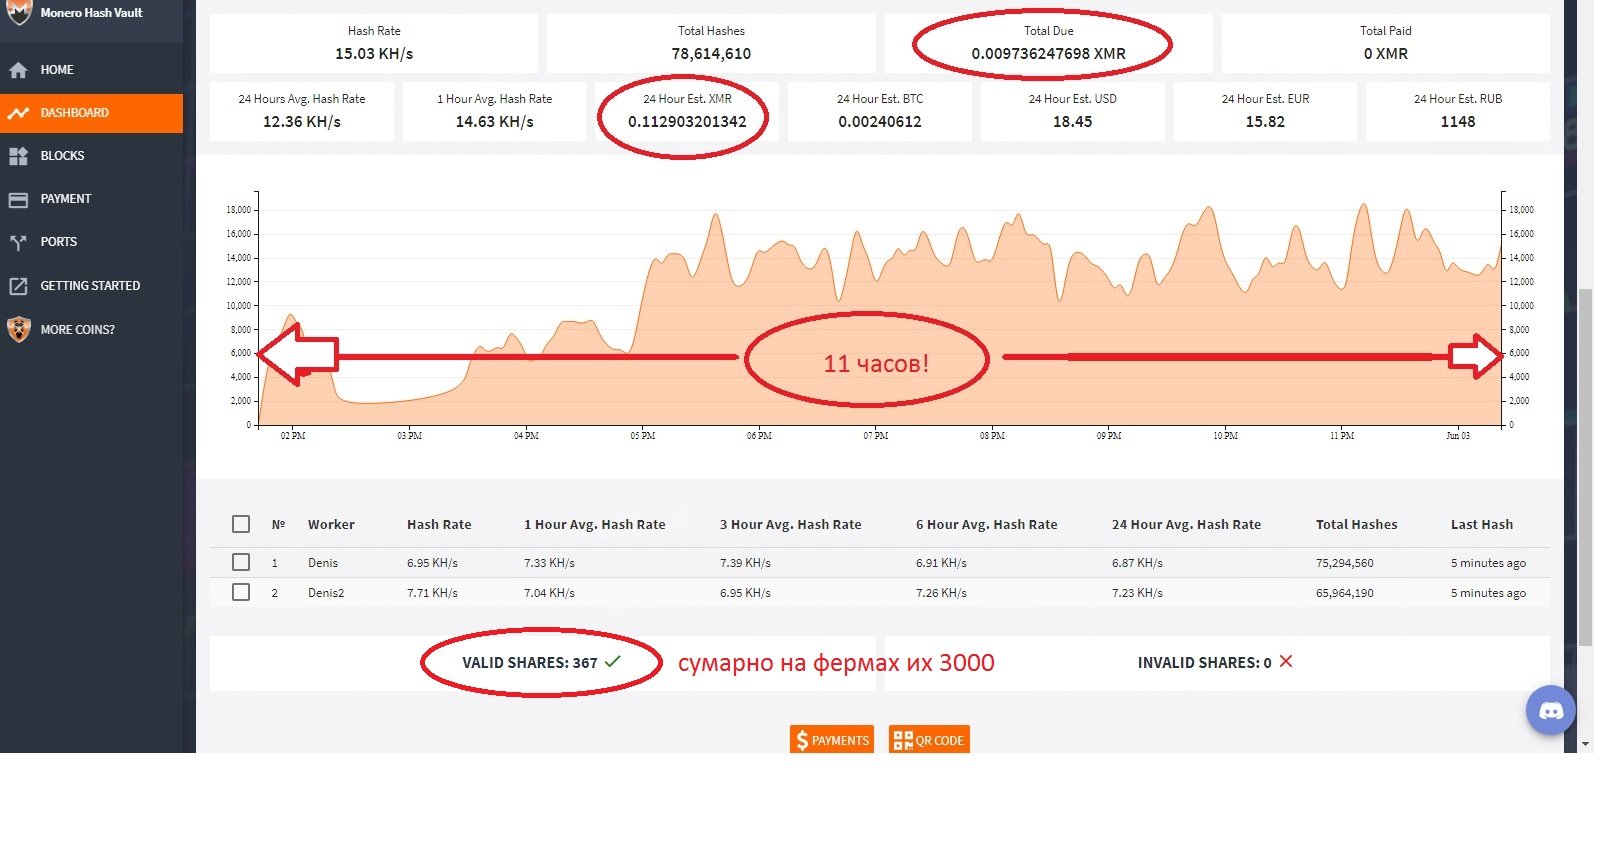The image size is (1600, 860).
Task: Sort by the Hash Rate column header
Action: pos(438,524)
